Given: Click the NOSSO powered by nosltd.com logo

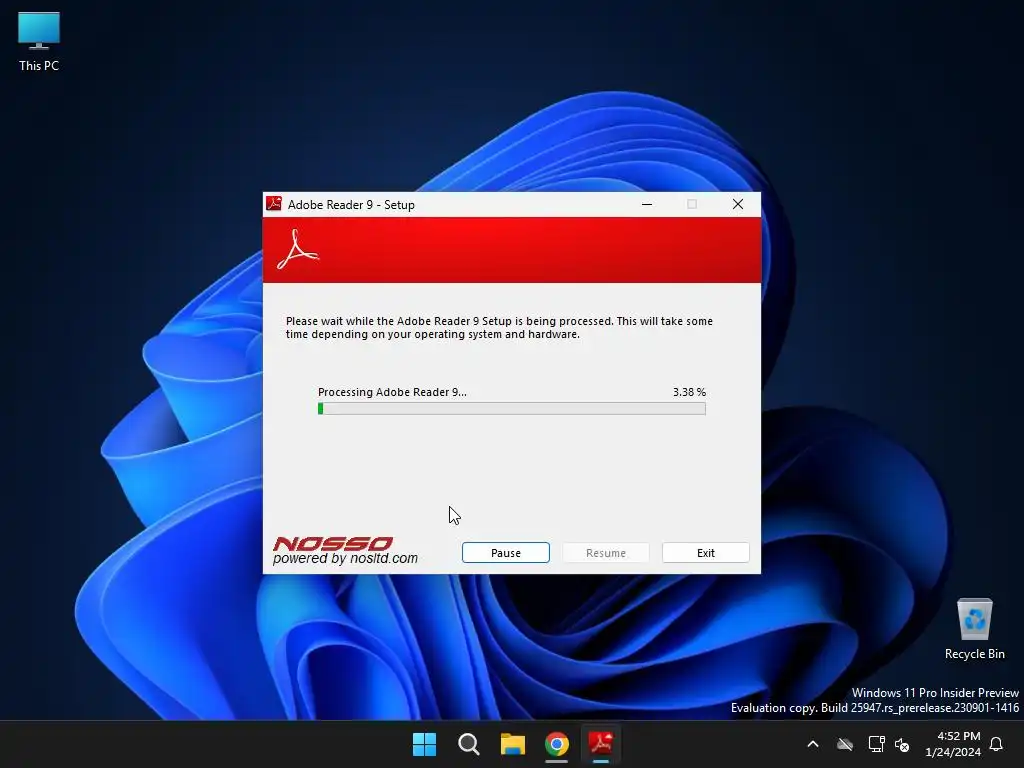Looking at the screenshot, I should (x=345, y=551).
